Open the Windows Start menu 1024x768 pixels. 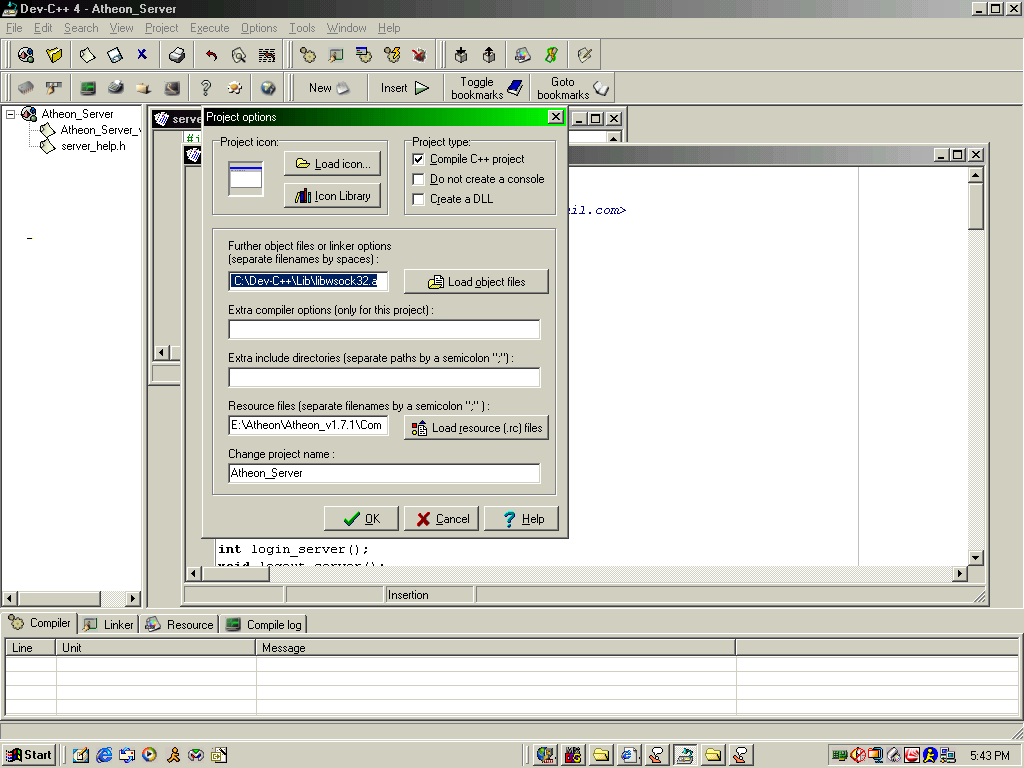[29, 755]
